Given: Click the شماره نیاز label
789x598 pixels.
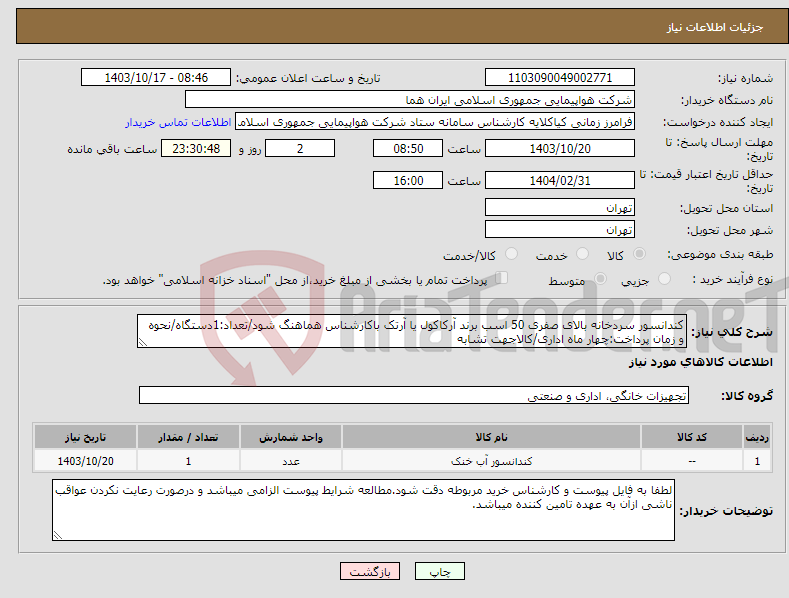Looking at the screenshot, I should click(745, 79).
